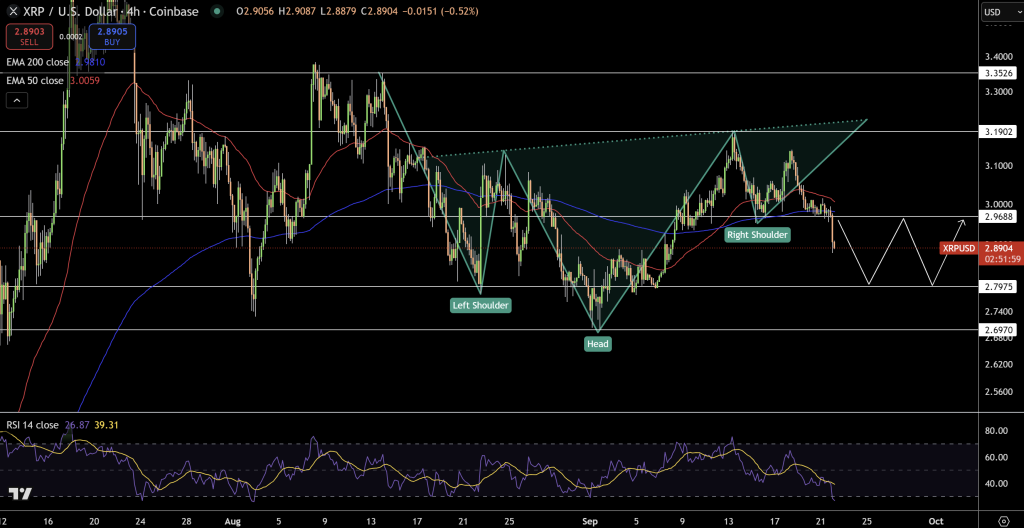Click the red XRPUSD current price tag
Screen dimensions: 1024x528
(958, 248)
